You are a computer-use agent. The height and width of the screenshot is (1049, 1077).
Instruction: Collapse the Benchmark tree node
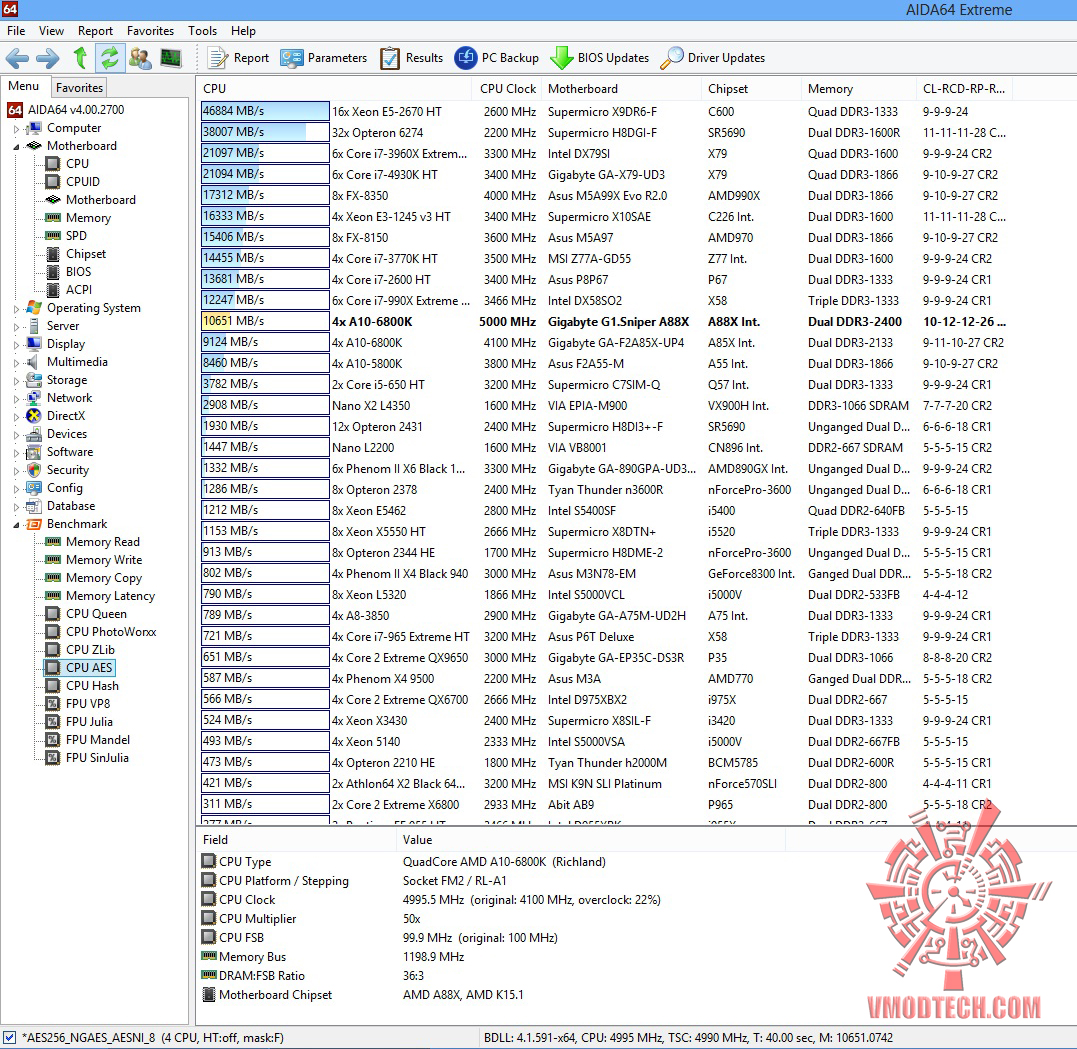pyautogui.click(x=16, y=524)
